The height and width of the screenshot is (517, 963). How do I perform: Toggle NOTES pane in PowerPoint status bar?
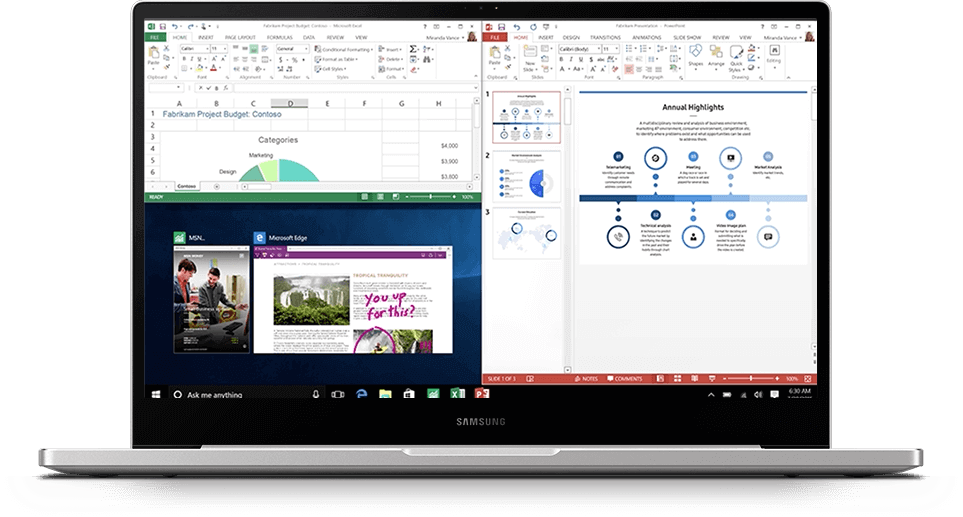click(x=587, y=378)
